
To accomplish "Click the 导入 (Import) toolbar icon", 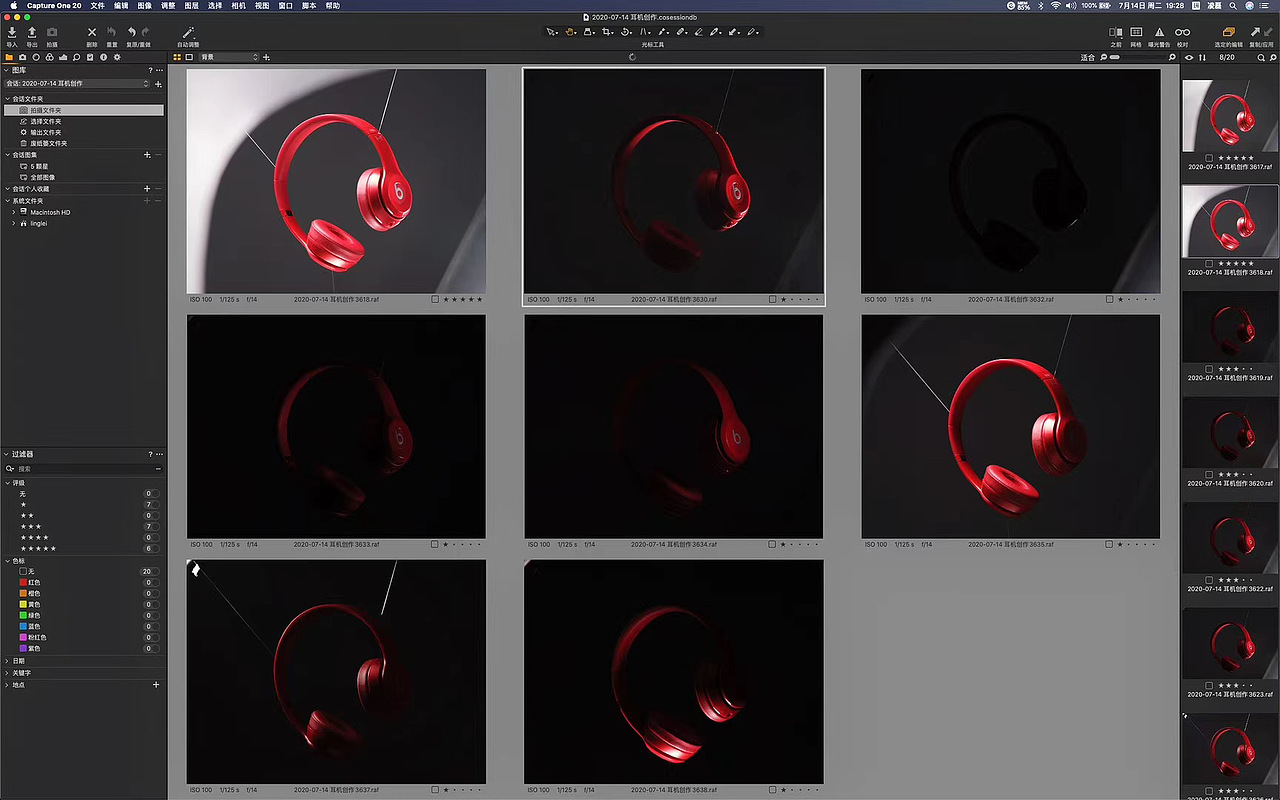I will (x=12, y=33).
